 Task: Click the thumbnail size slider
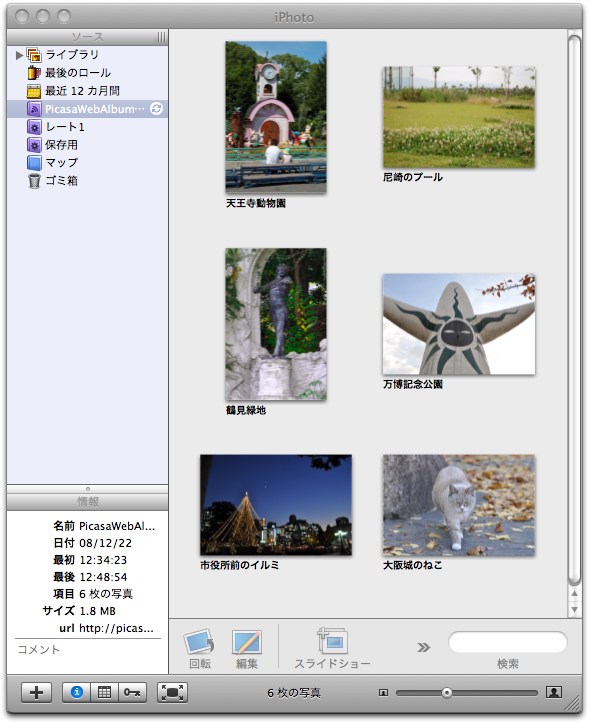[466, 693]
